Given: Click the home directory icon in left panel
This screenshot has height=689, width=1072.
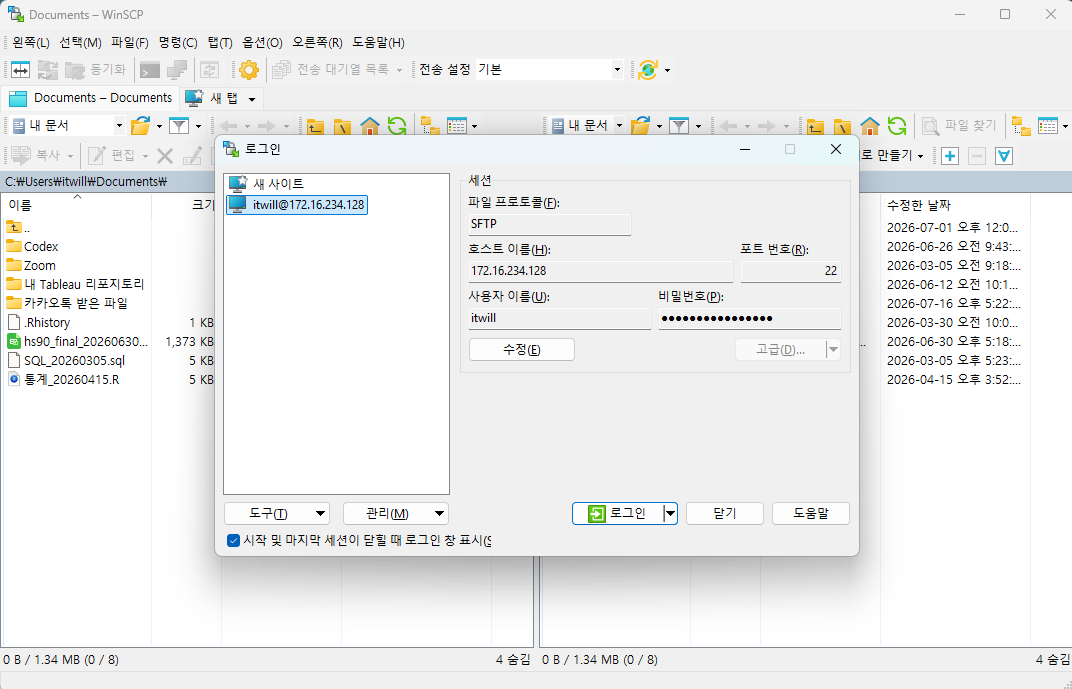Looking at the screenshot, I should pos(369,126).
